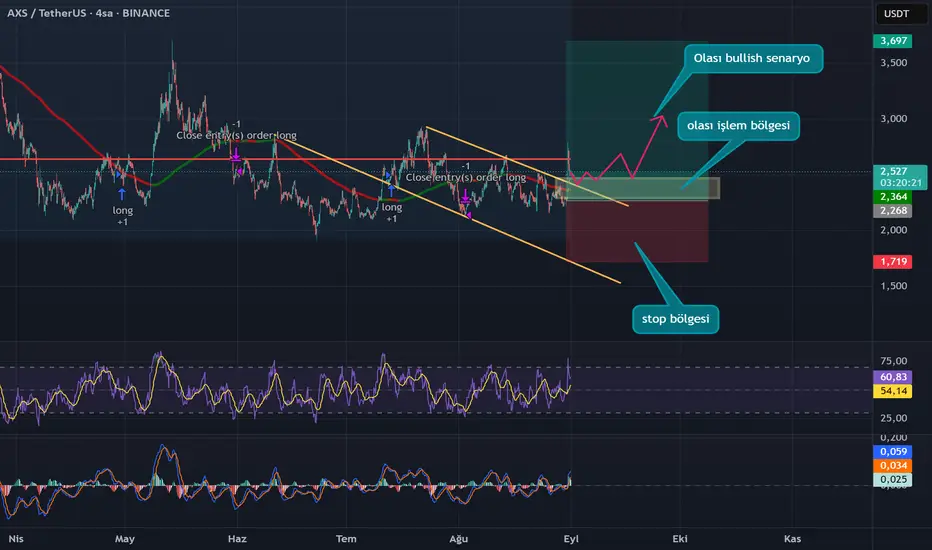This screenshot has width=932, height=550.
Task: Click the 3,697 target price label
Action: coord(893,40)
